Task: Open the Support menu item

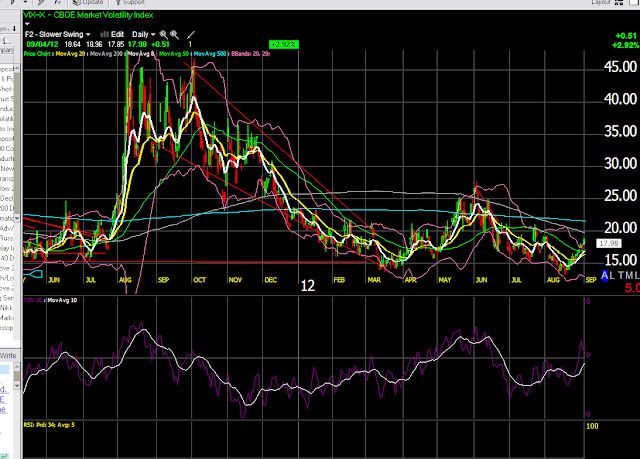Action: (129, 2)
